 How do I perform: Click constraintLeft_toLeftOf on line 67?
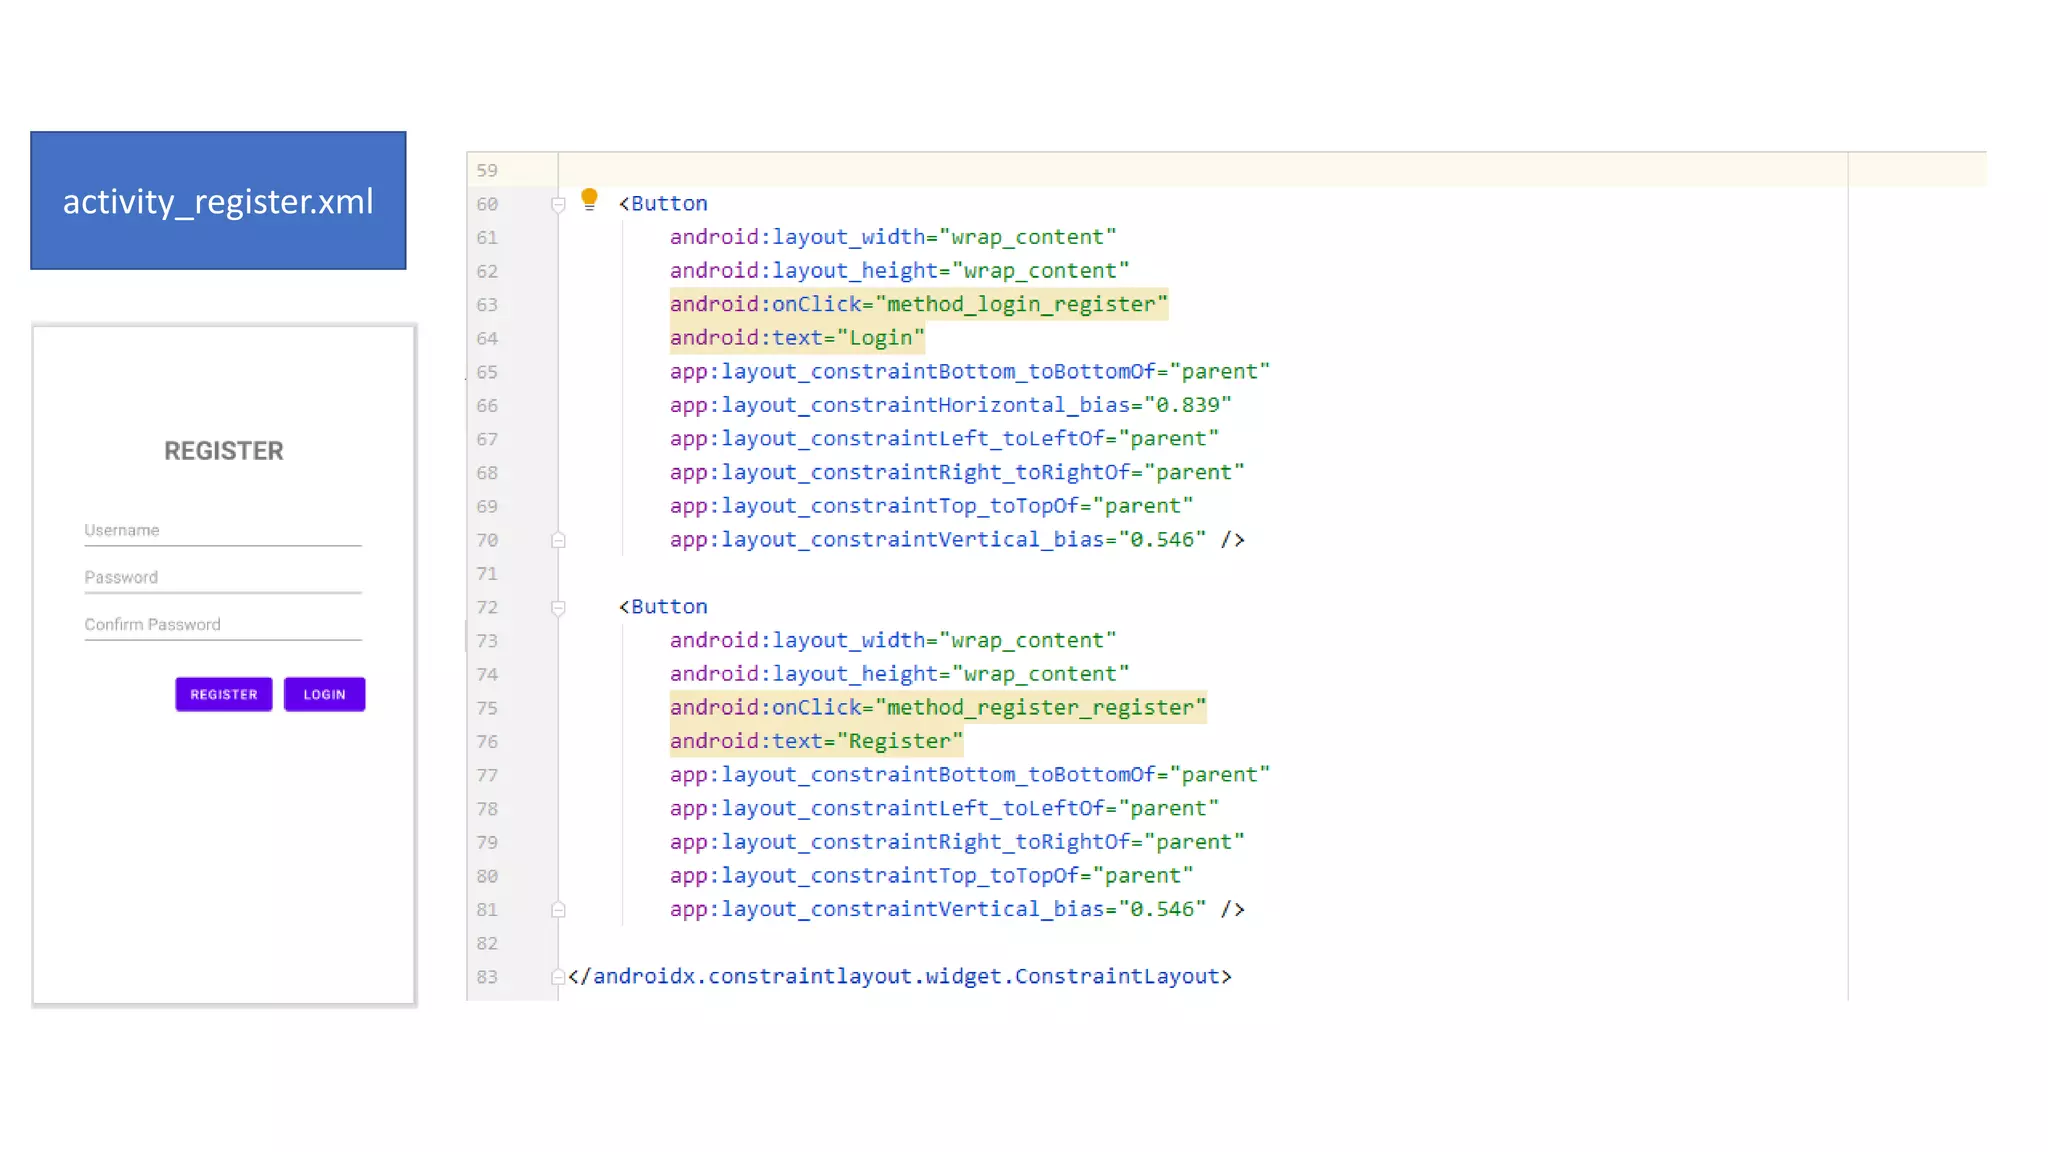[x=944, y=439]
